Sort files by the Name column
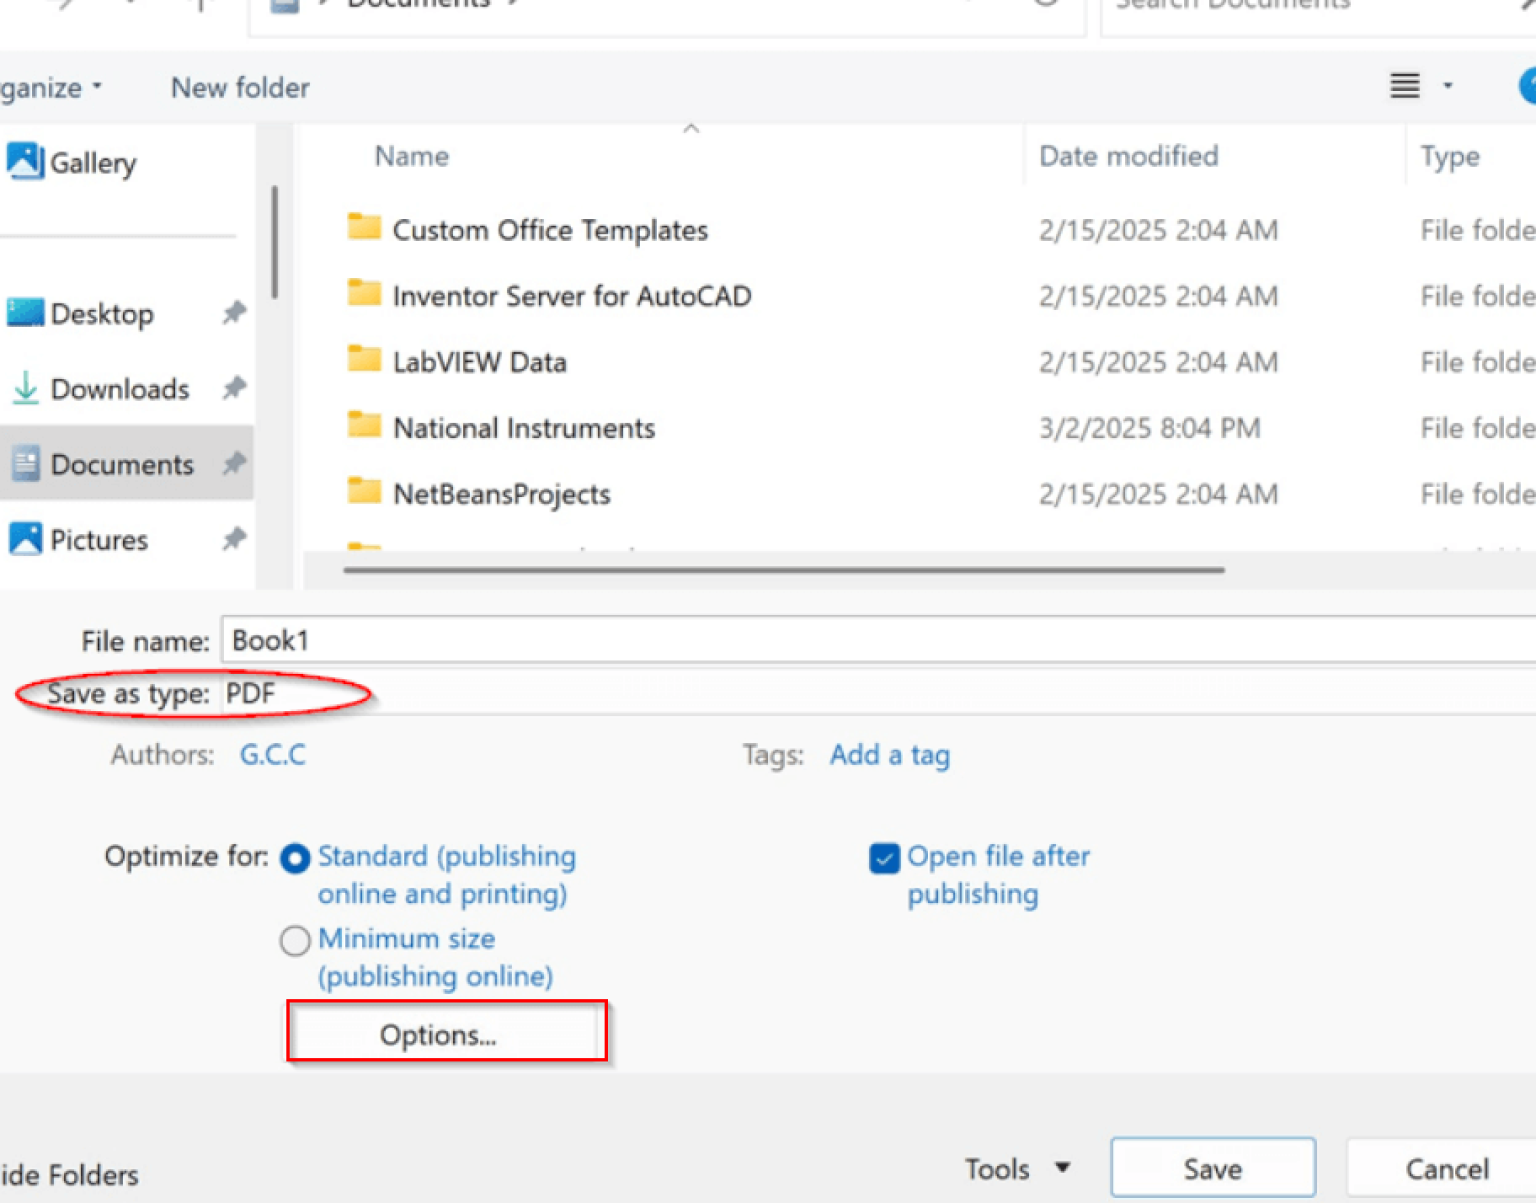The image size is (1536, 1203). (411, 156)
